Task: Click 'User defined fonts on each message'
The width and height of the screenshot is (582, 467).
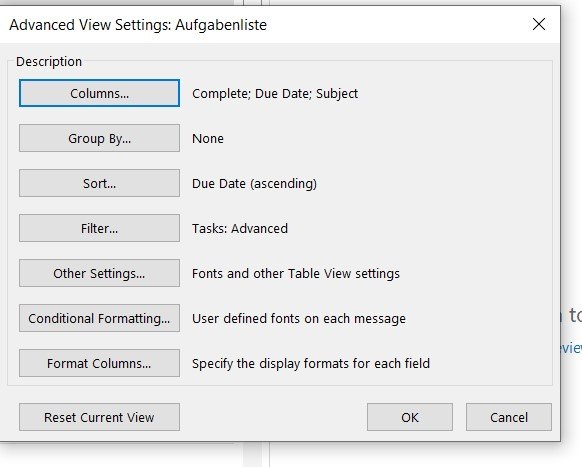Action: click(299, 319)
